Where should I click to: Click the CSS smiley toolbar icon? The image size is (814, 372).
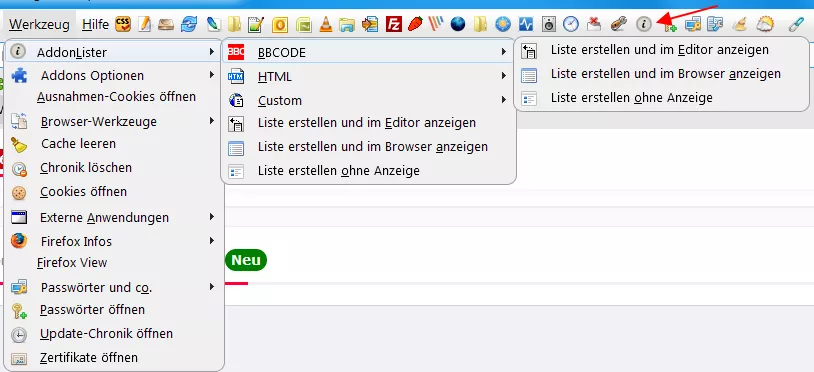coord(123,24)
